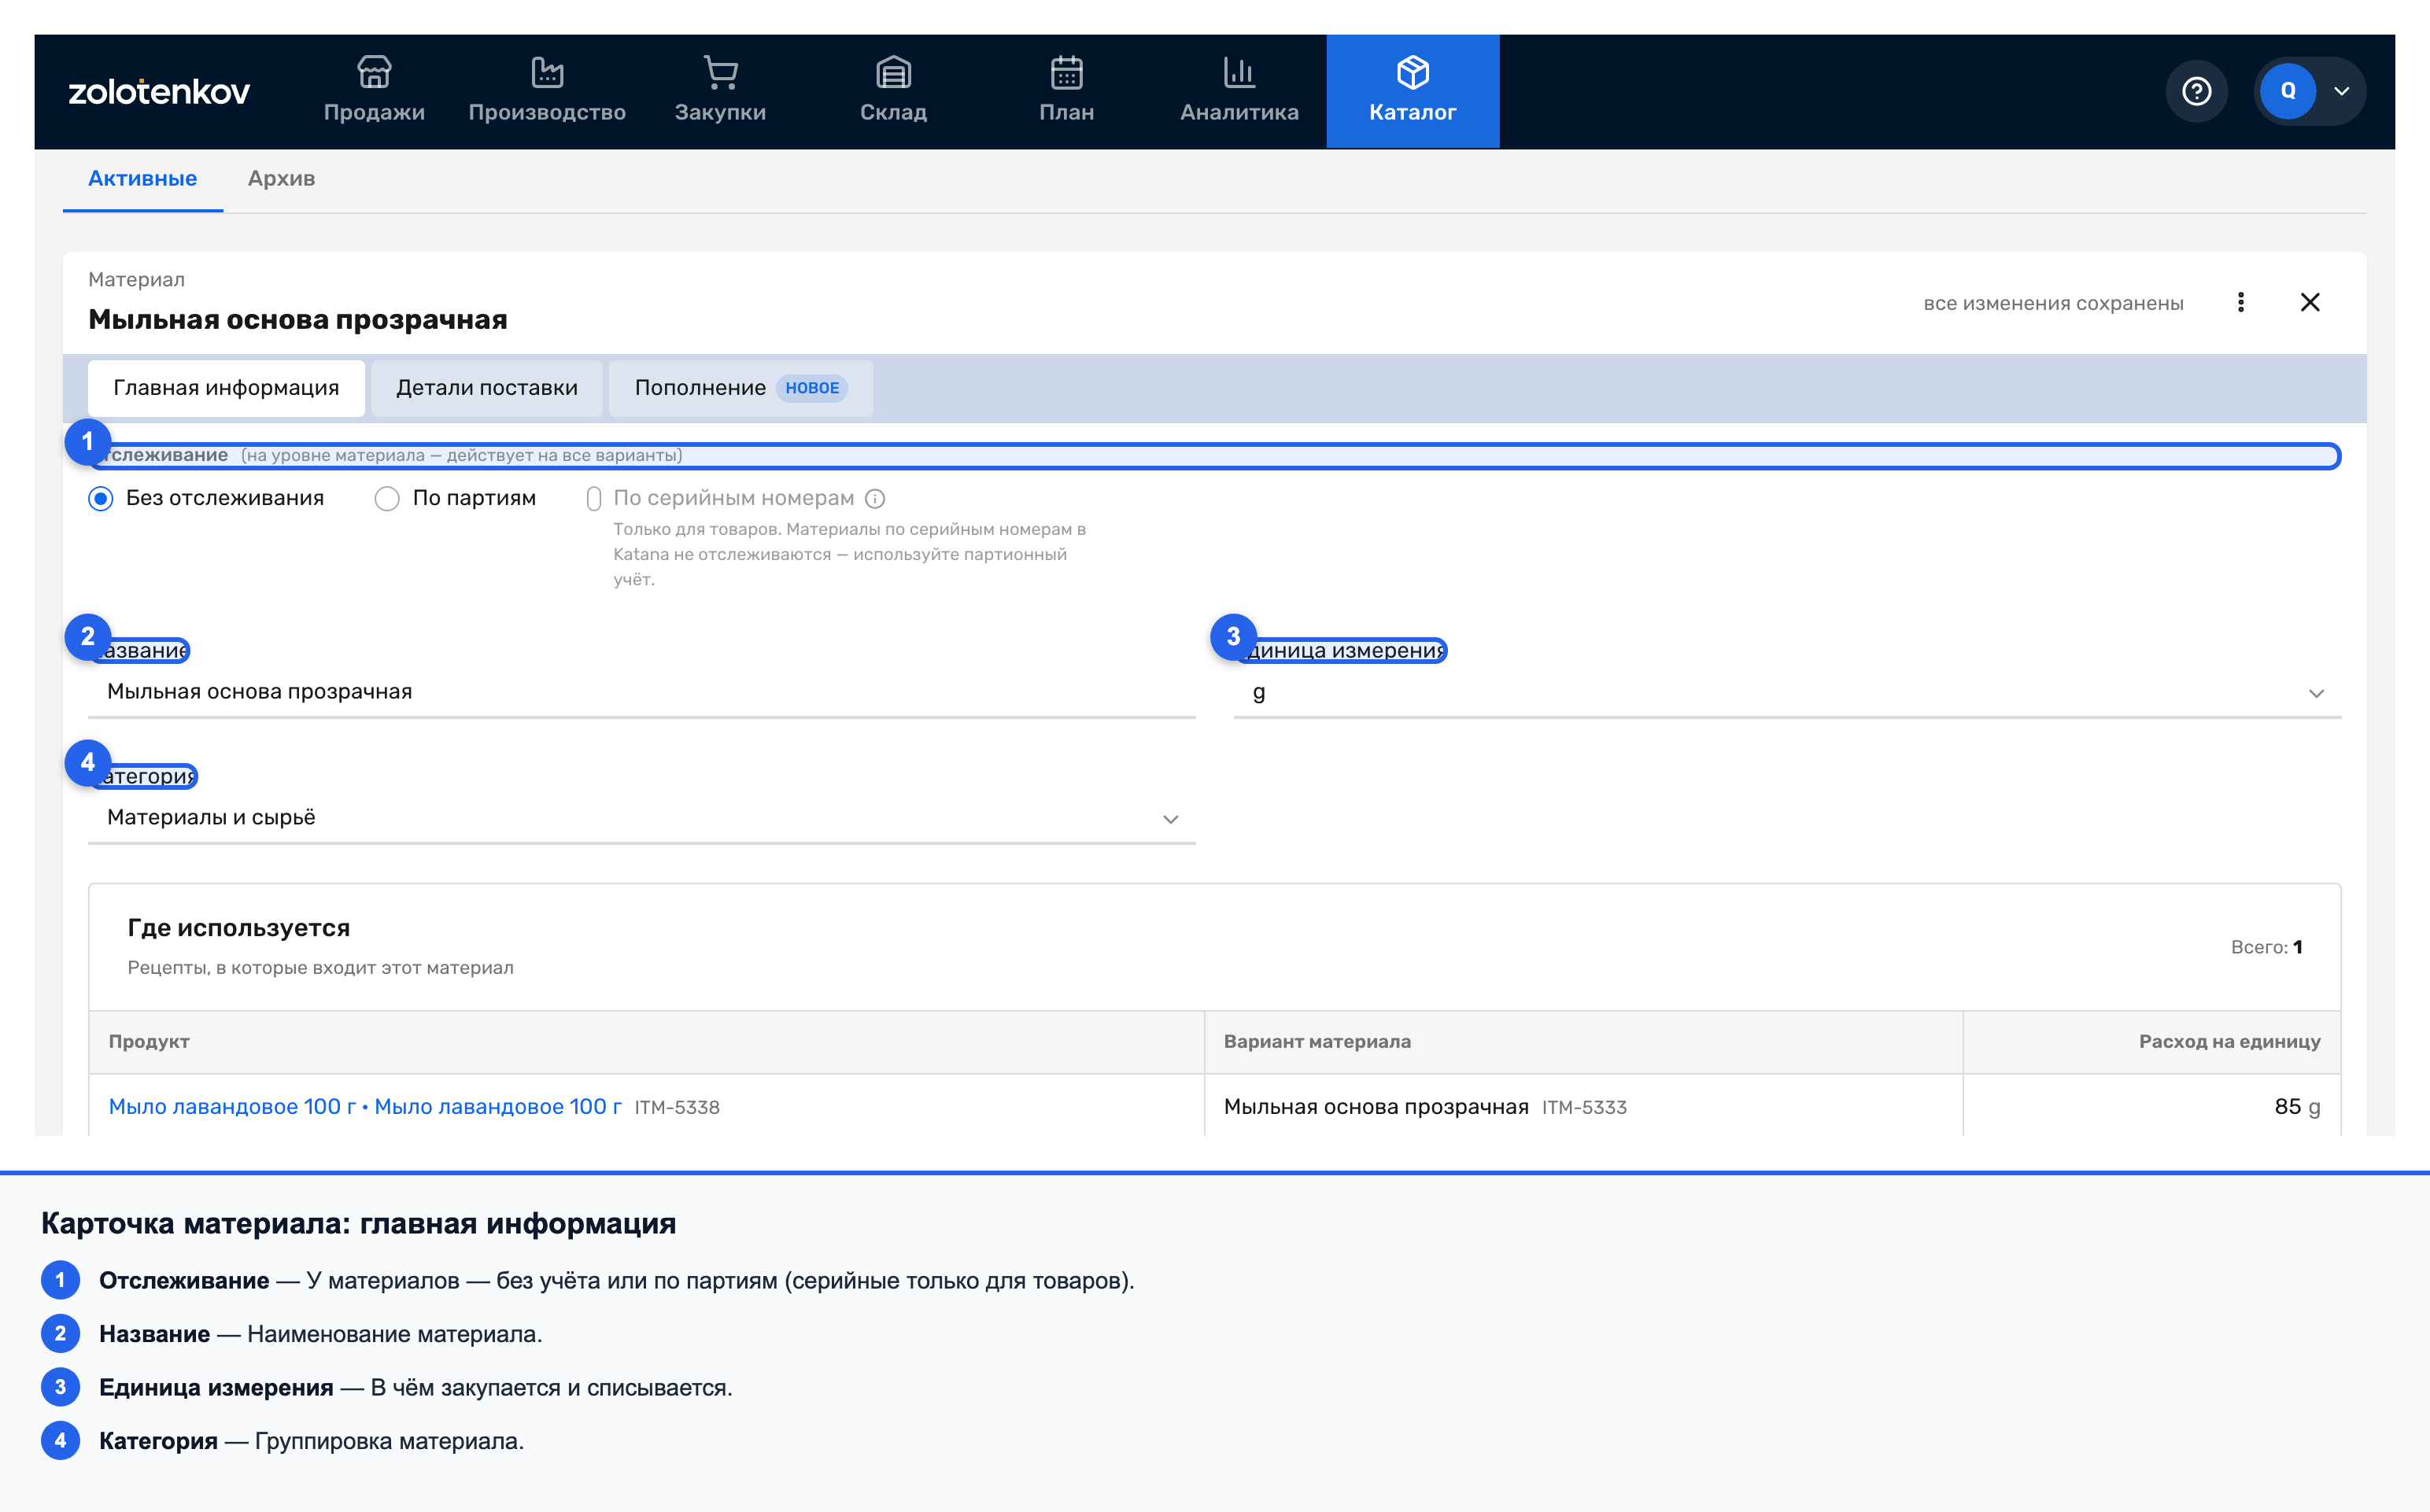Click material title Мыльная основа прозрачная

click(298, 320)
